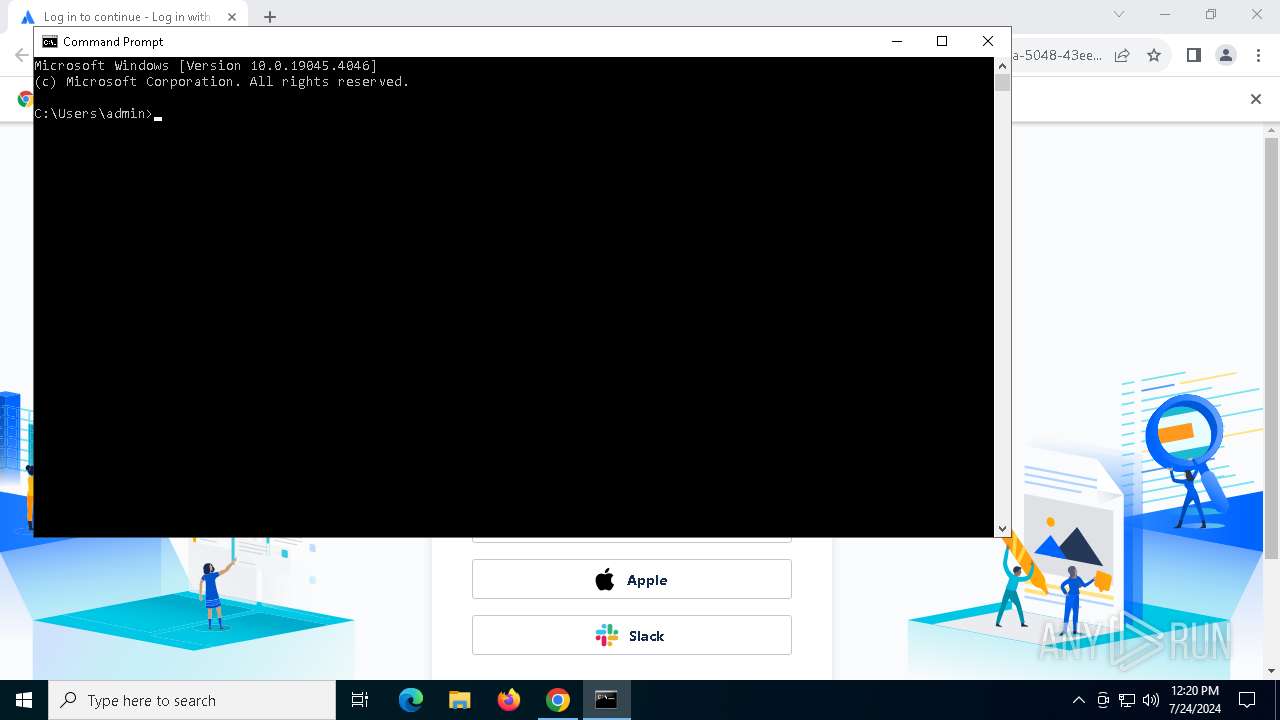The height and width of the screenshot is (720, 1280).
Task: Dismiss the Chrome infobar
Action: (x=1256, y=99)
